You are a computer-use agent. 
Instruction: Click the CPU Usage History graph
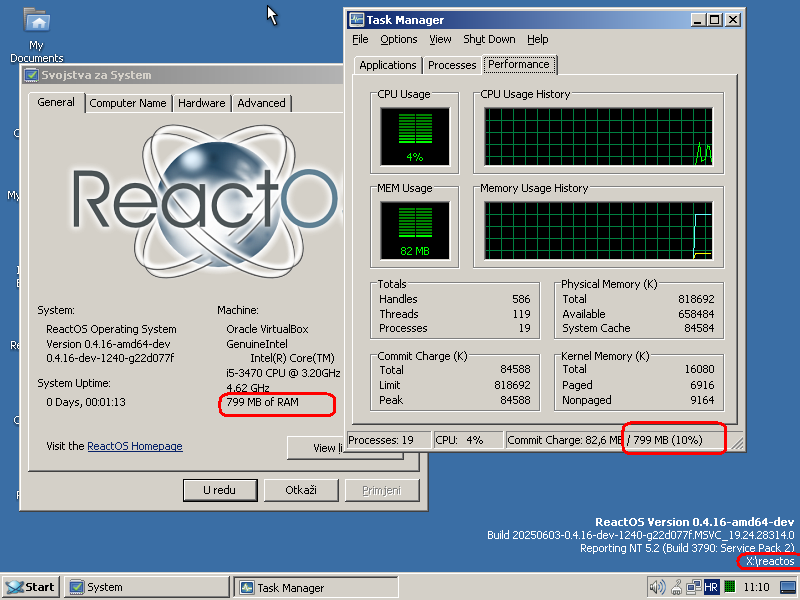[x=598, y=136]
